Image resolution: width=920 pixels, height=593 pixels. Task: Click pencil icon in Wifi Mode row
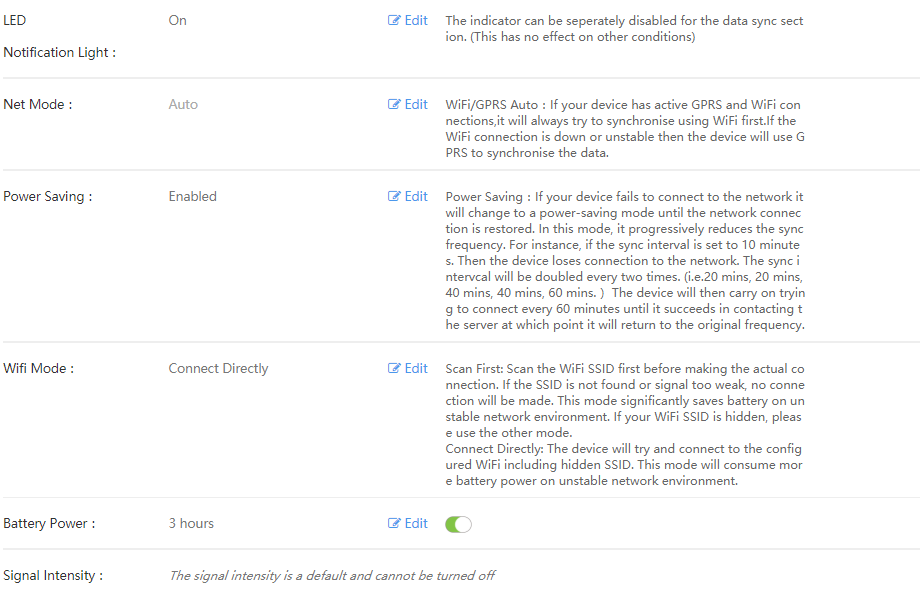(394, 368)
